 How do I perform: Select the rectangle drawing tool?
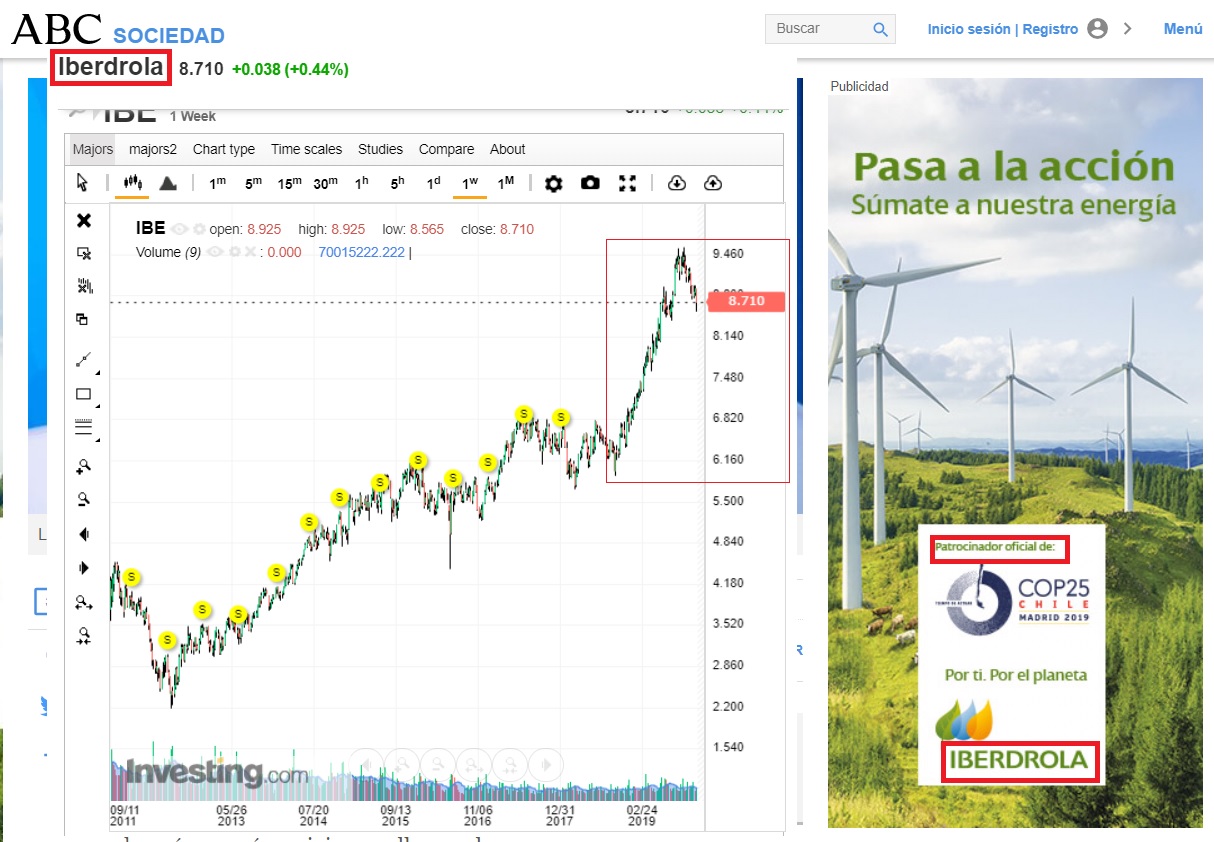click(x=84, y=394)
